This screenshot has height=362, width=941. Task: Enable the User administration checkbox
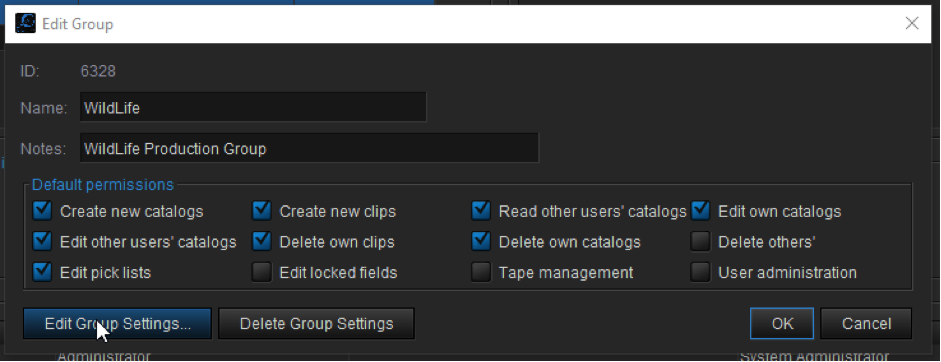tap(700, 272)
